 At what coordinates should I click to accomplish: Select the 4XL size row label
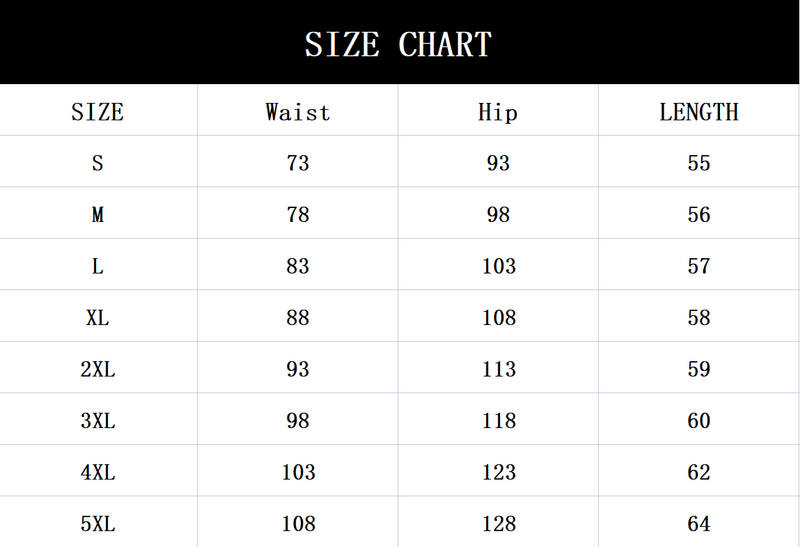pos(97,472)
